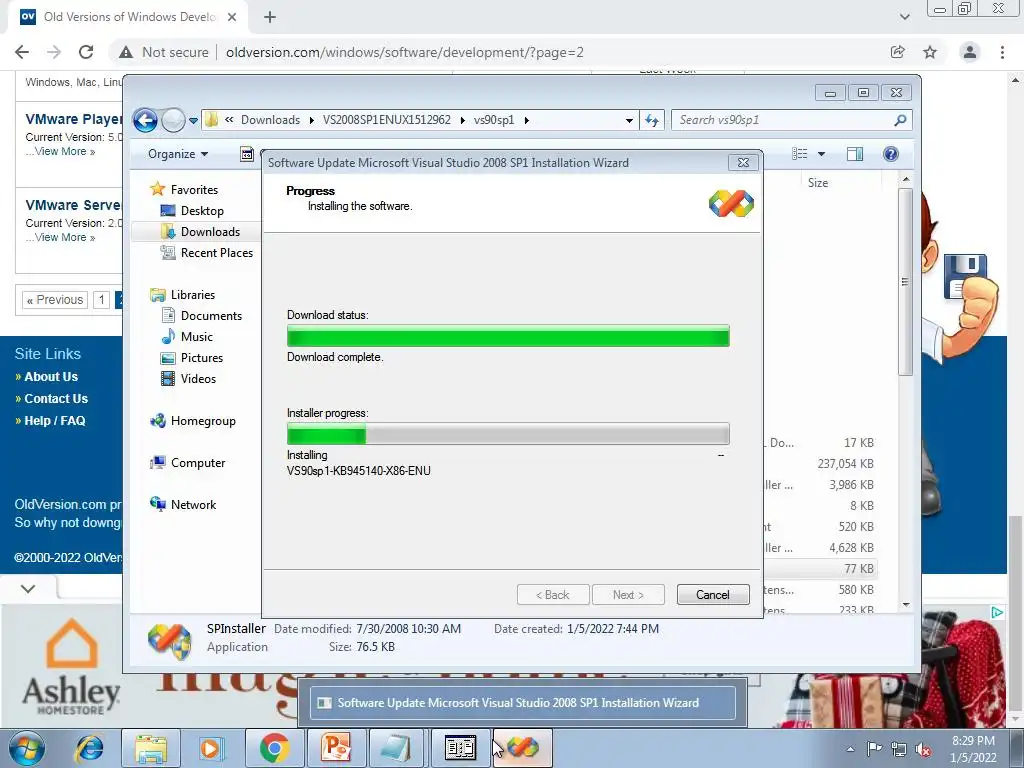Open the recent locations dropdown arrow

point(193,121)
